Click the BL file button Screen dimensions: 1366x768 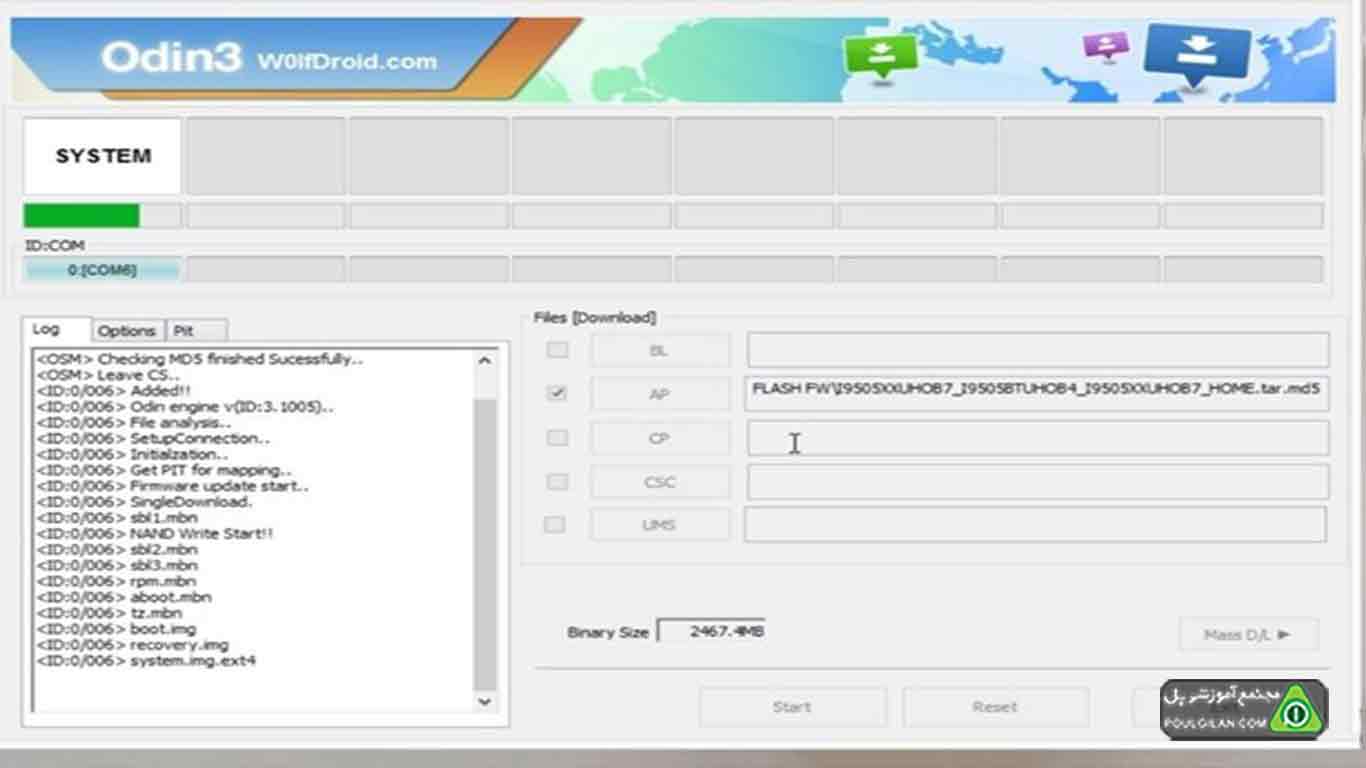click(659, 351)
